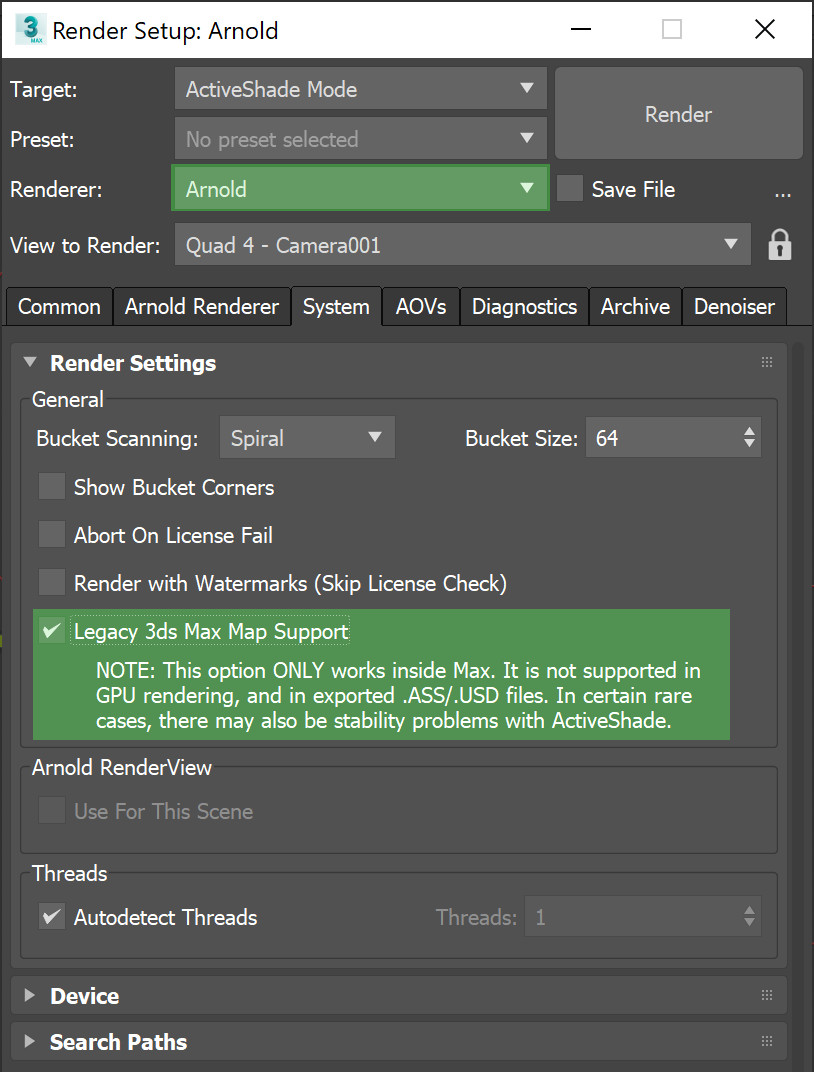The height and width of the screenshot is (1072, 814).
Task: Minimize the Render Setup window
Action: (x=581, y=29)
